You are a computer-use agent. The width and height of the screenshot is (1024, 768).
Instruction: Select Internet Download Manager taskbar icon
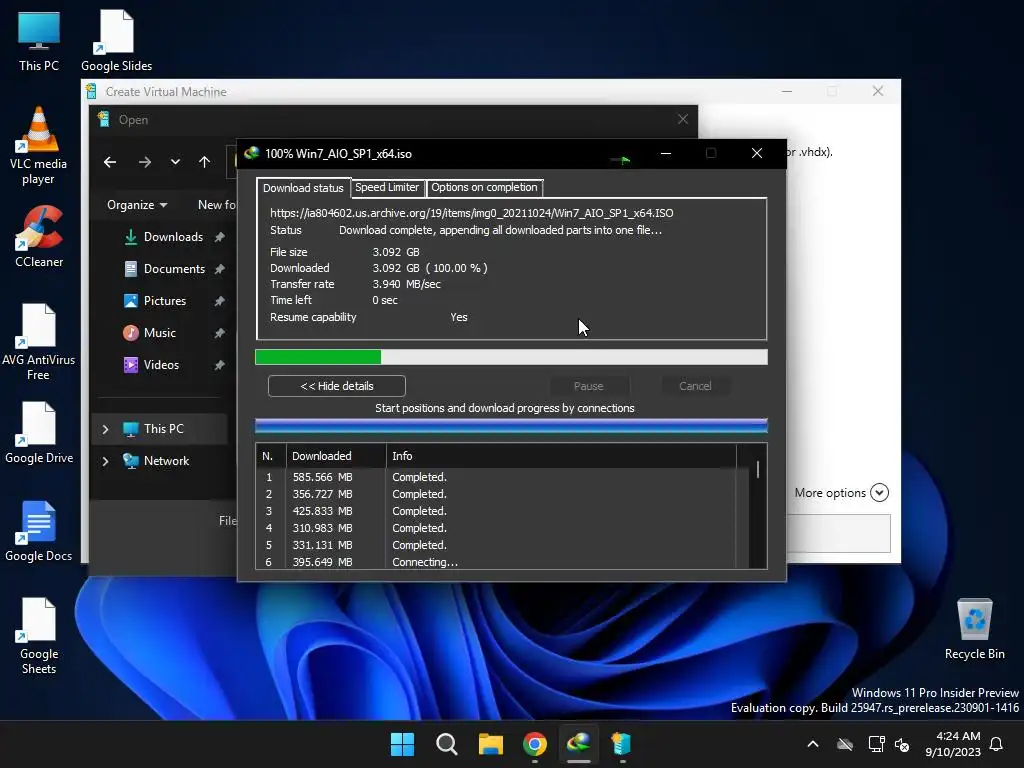[x=579, y=744]
